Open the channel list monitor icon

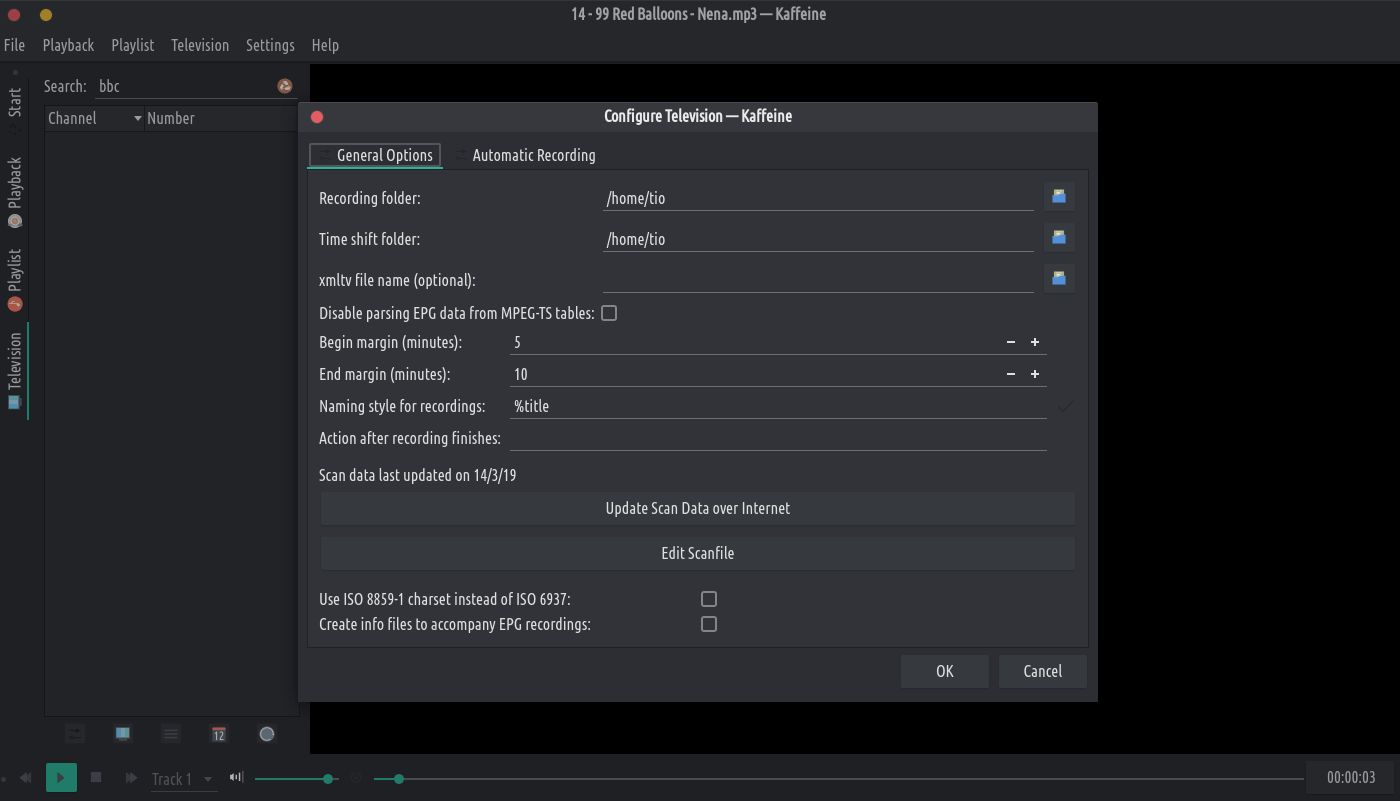coord(122,734)
